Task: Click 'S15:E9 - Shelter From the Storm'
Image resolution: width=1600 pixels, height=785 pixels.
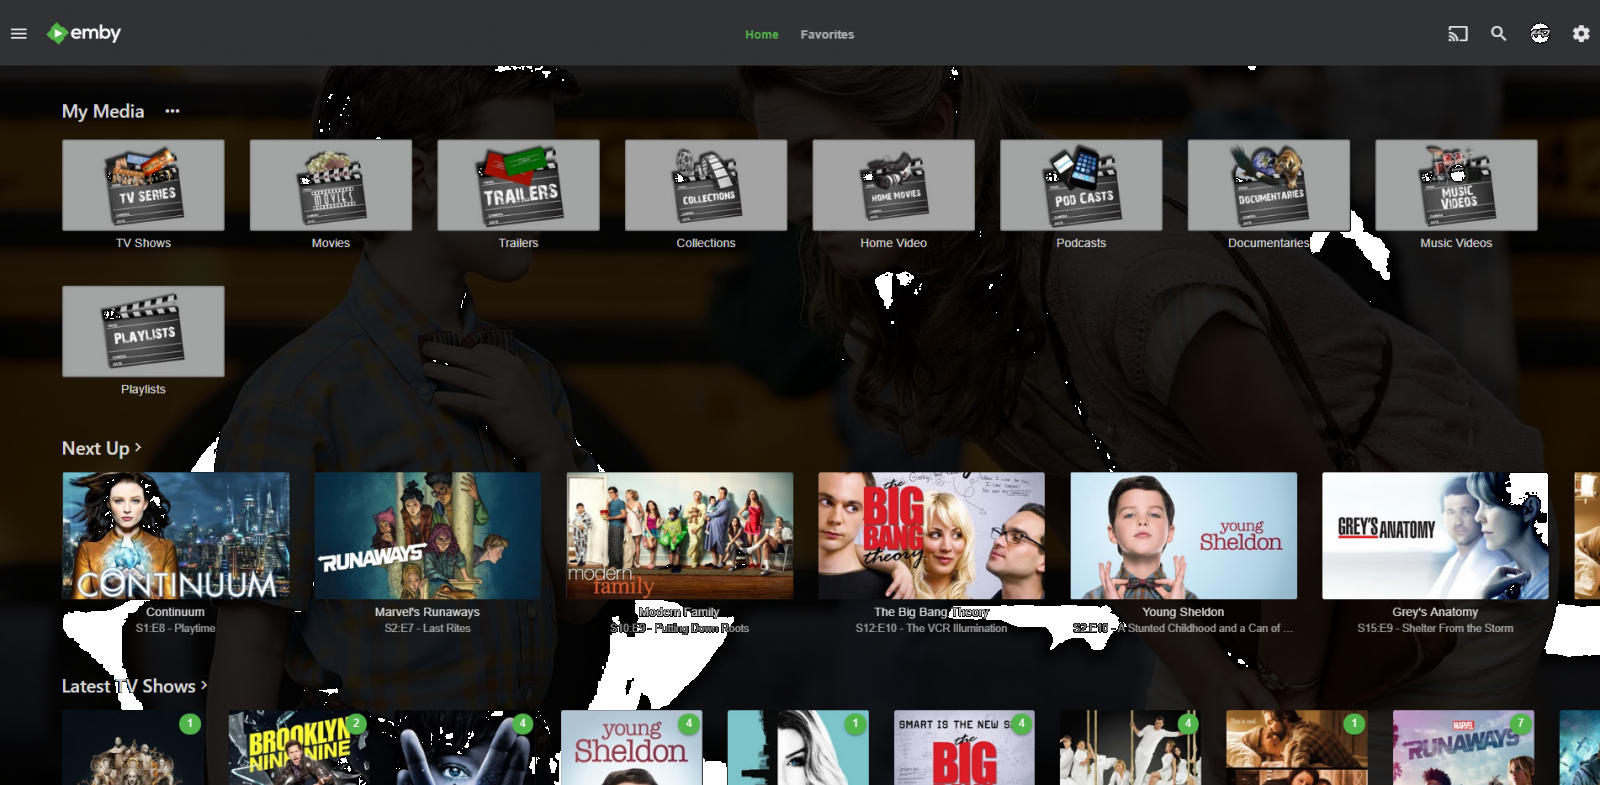Action: [1435, 628]
